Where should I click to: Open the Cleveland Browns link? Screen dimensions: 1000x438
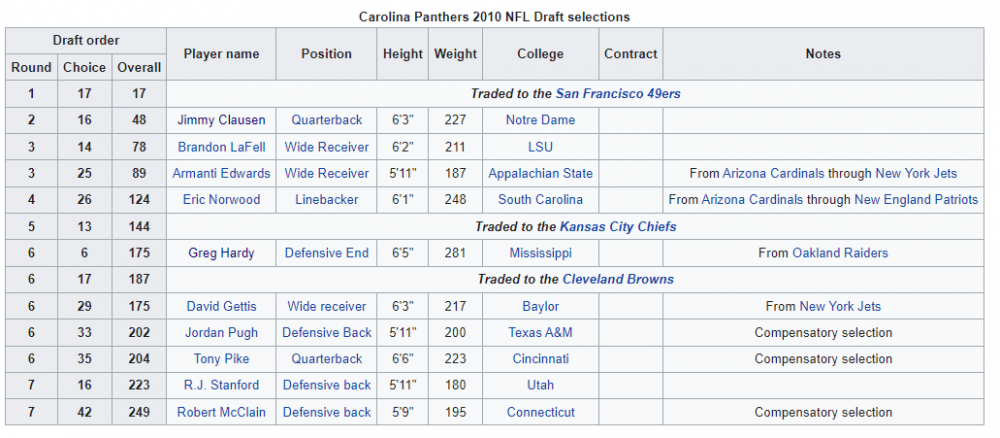click(618, 280)
